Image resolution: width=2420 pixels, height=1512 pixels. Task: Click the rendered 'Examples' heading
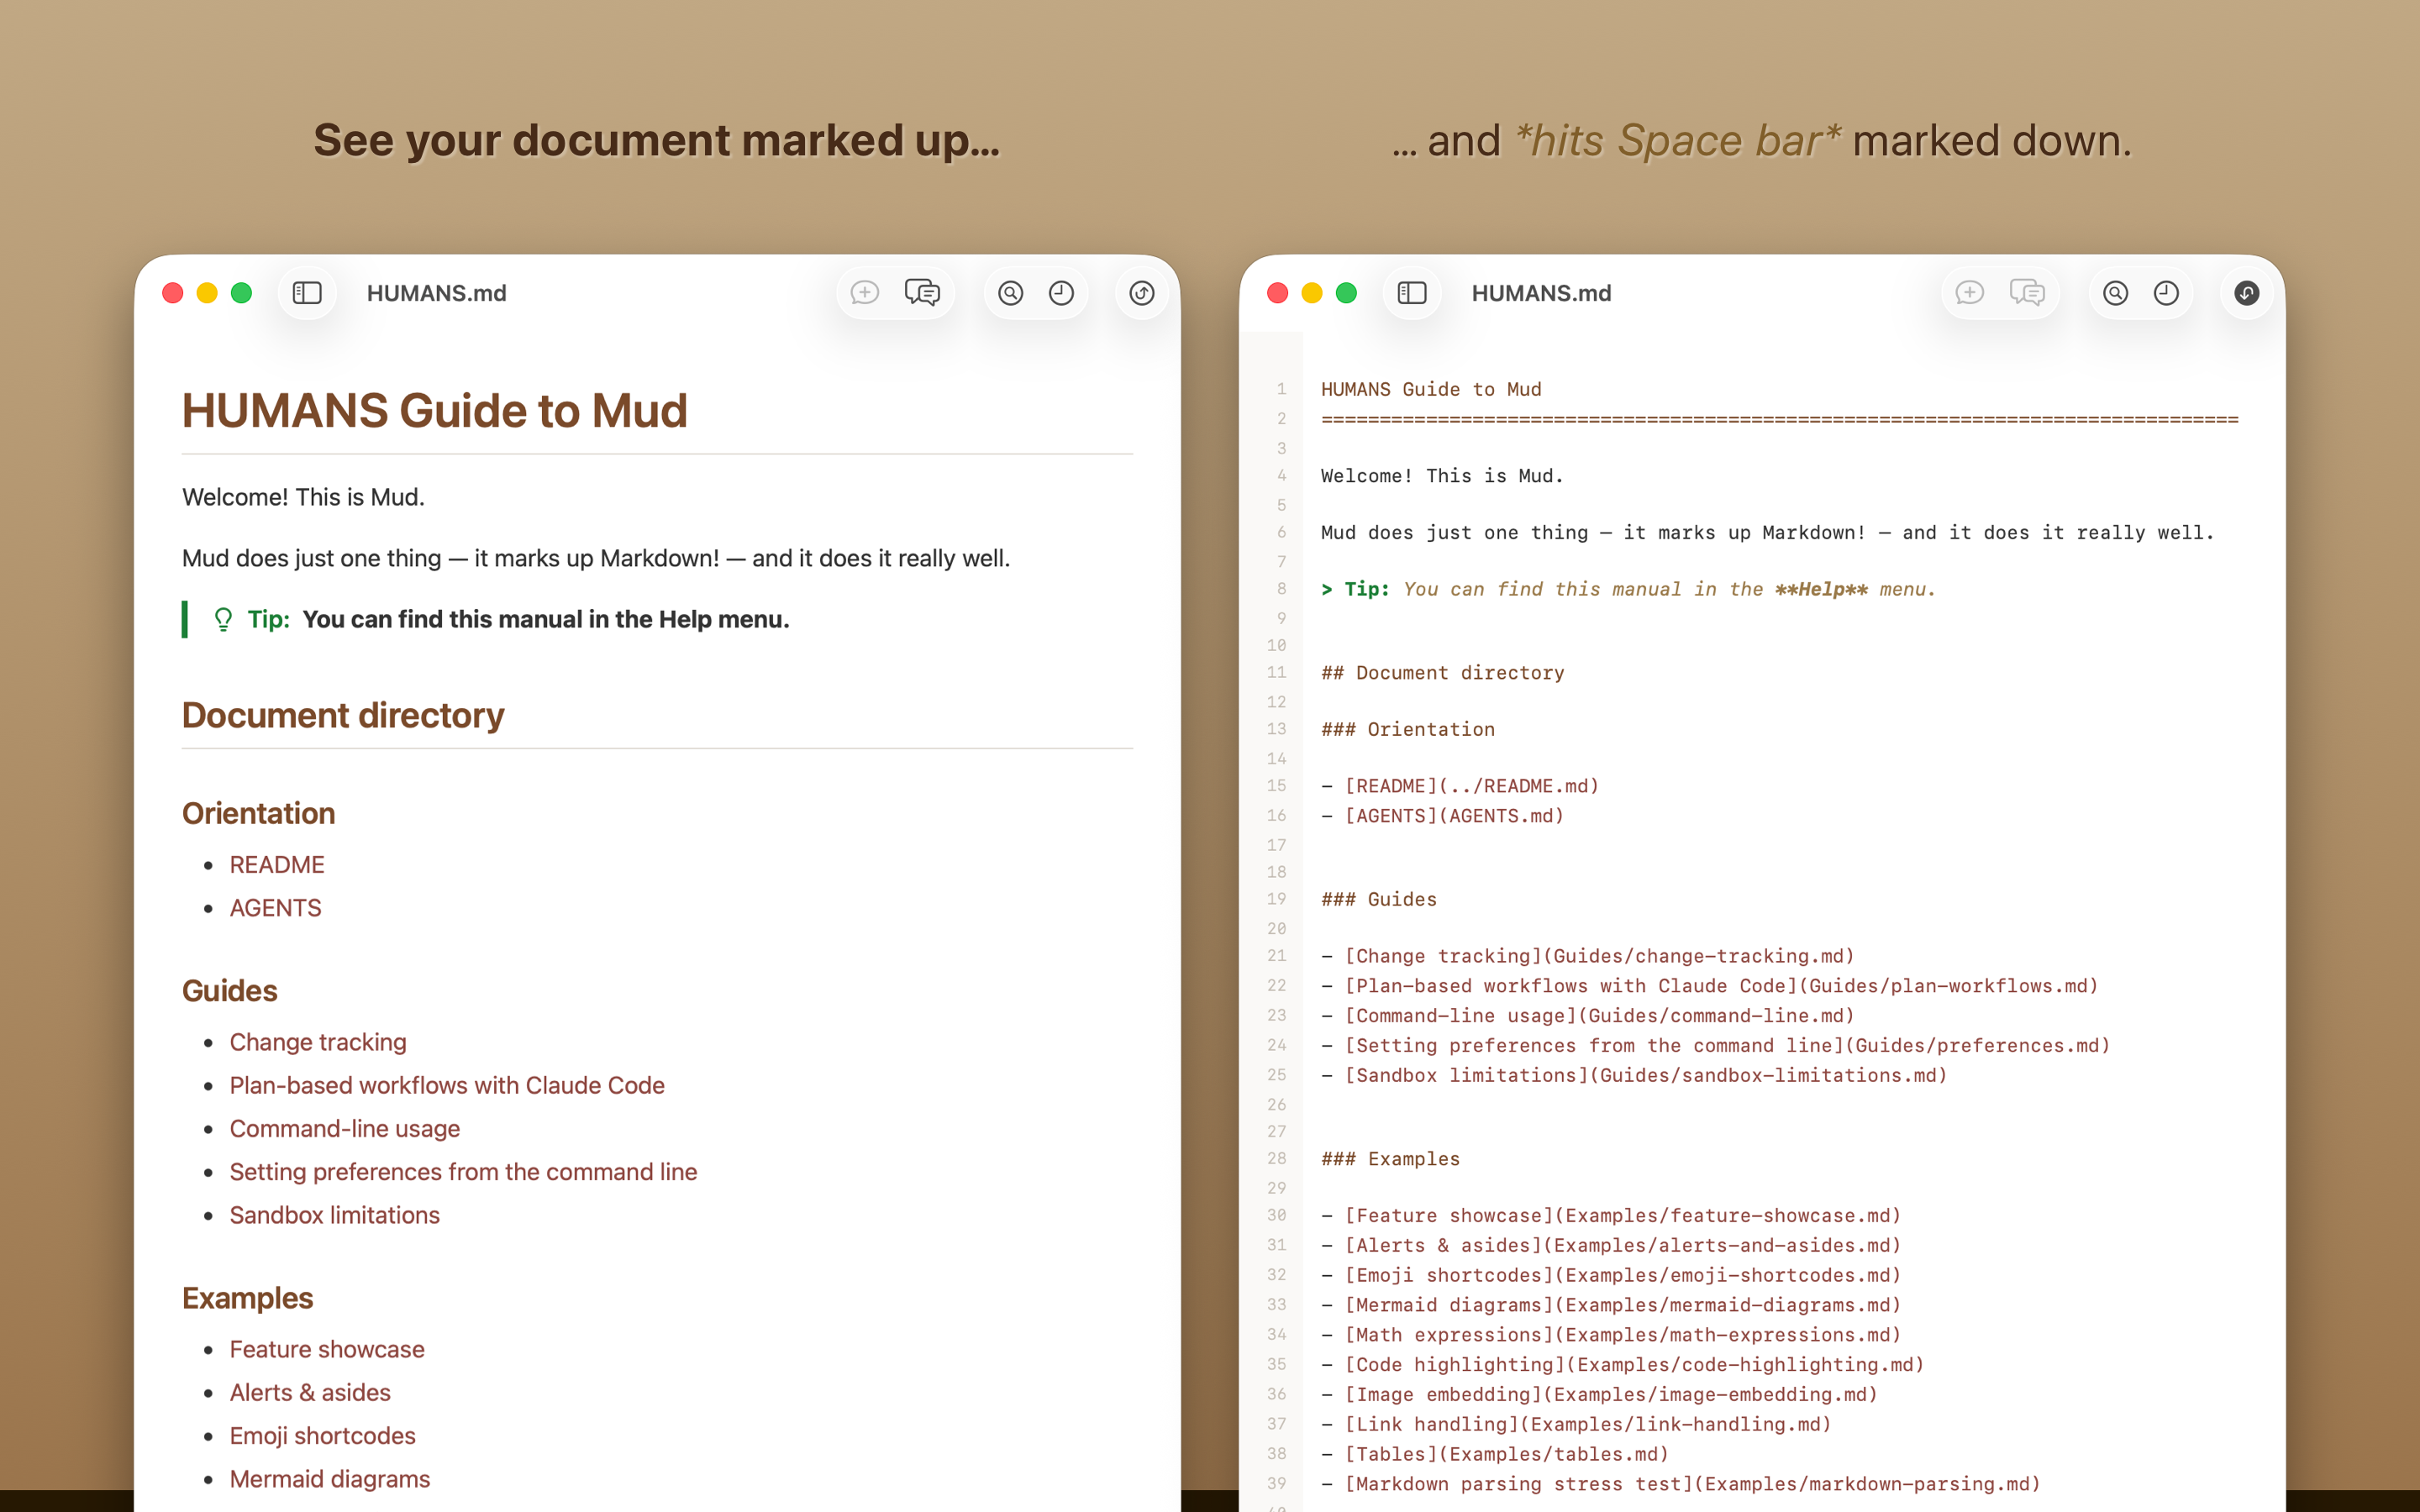[x=247, y=1298]
